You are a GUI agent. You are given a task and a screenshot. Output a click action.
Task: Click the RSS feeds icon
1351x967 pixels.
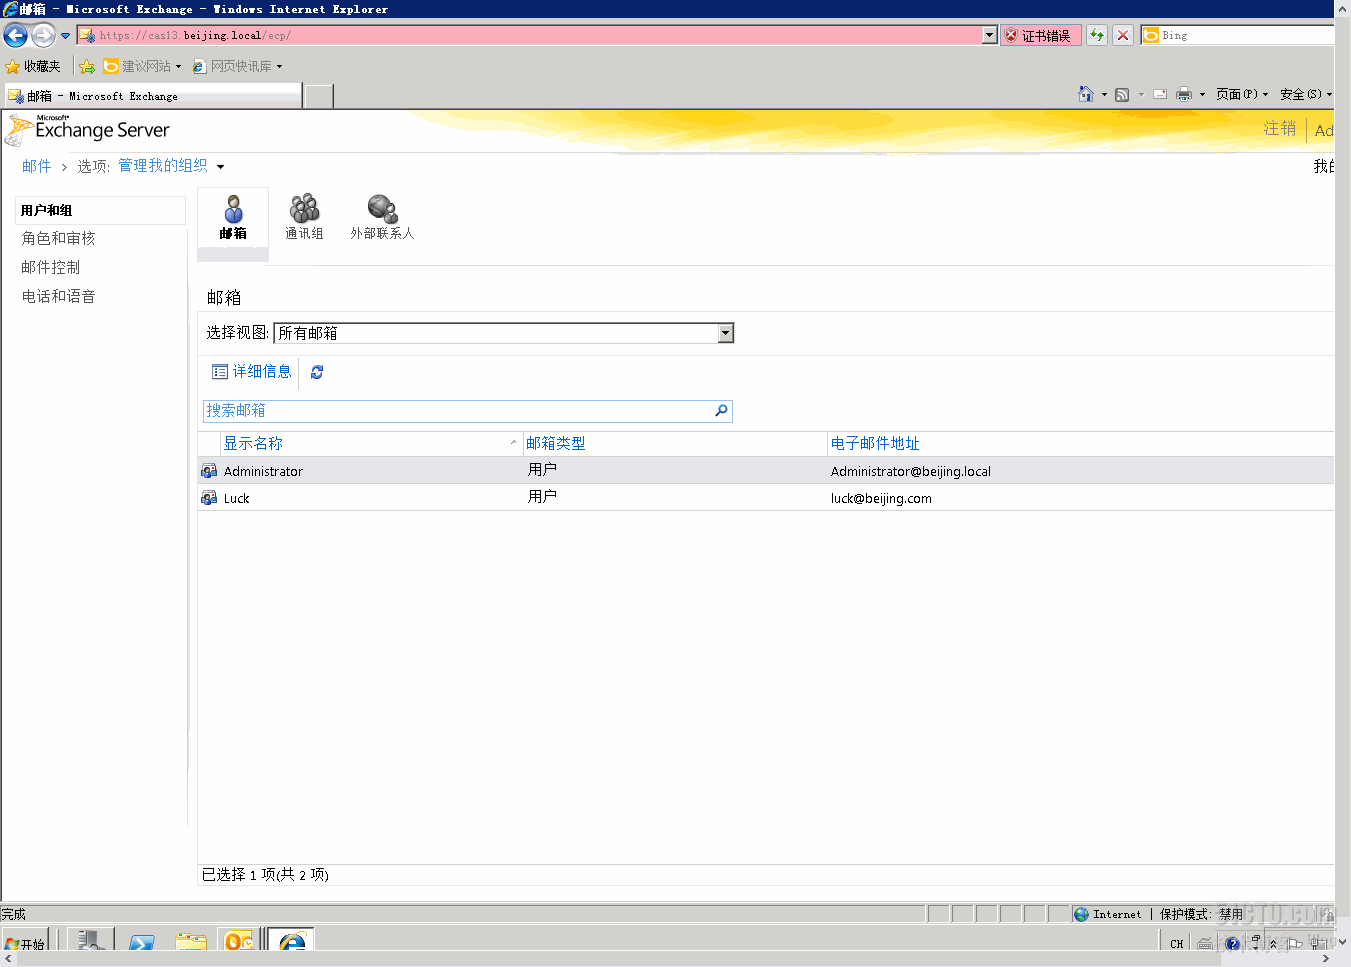1122,94
